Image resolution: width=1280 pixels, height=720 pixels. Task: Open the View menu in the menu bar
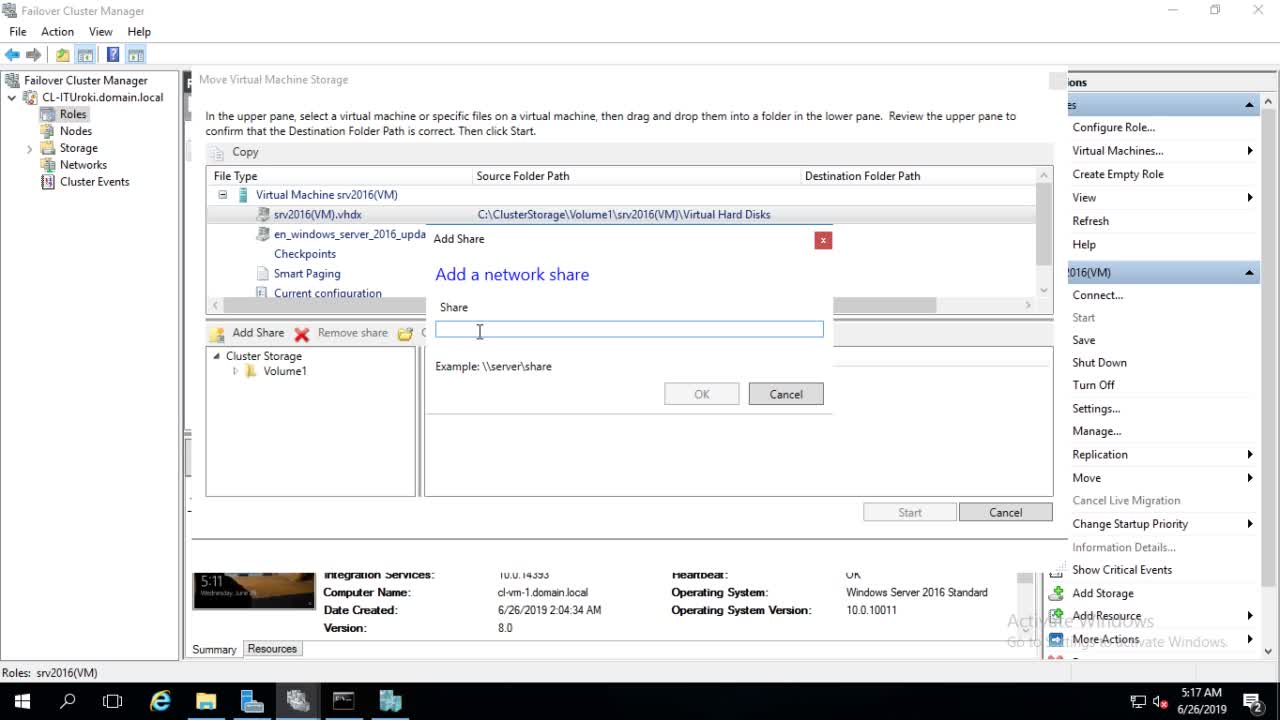[x=101, y=32]
